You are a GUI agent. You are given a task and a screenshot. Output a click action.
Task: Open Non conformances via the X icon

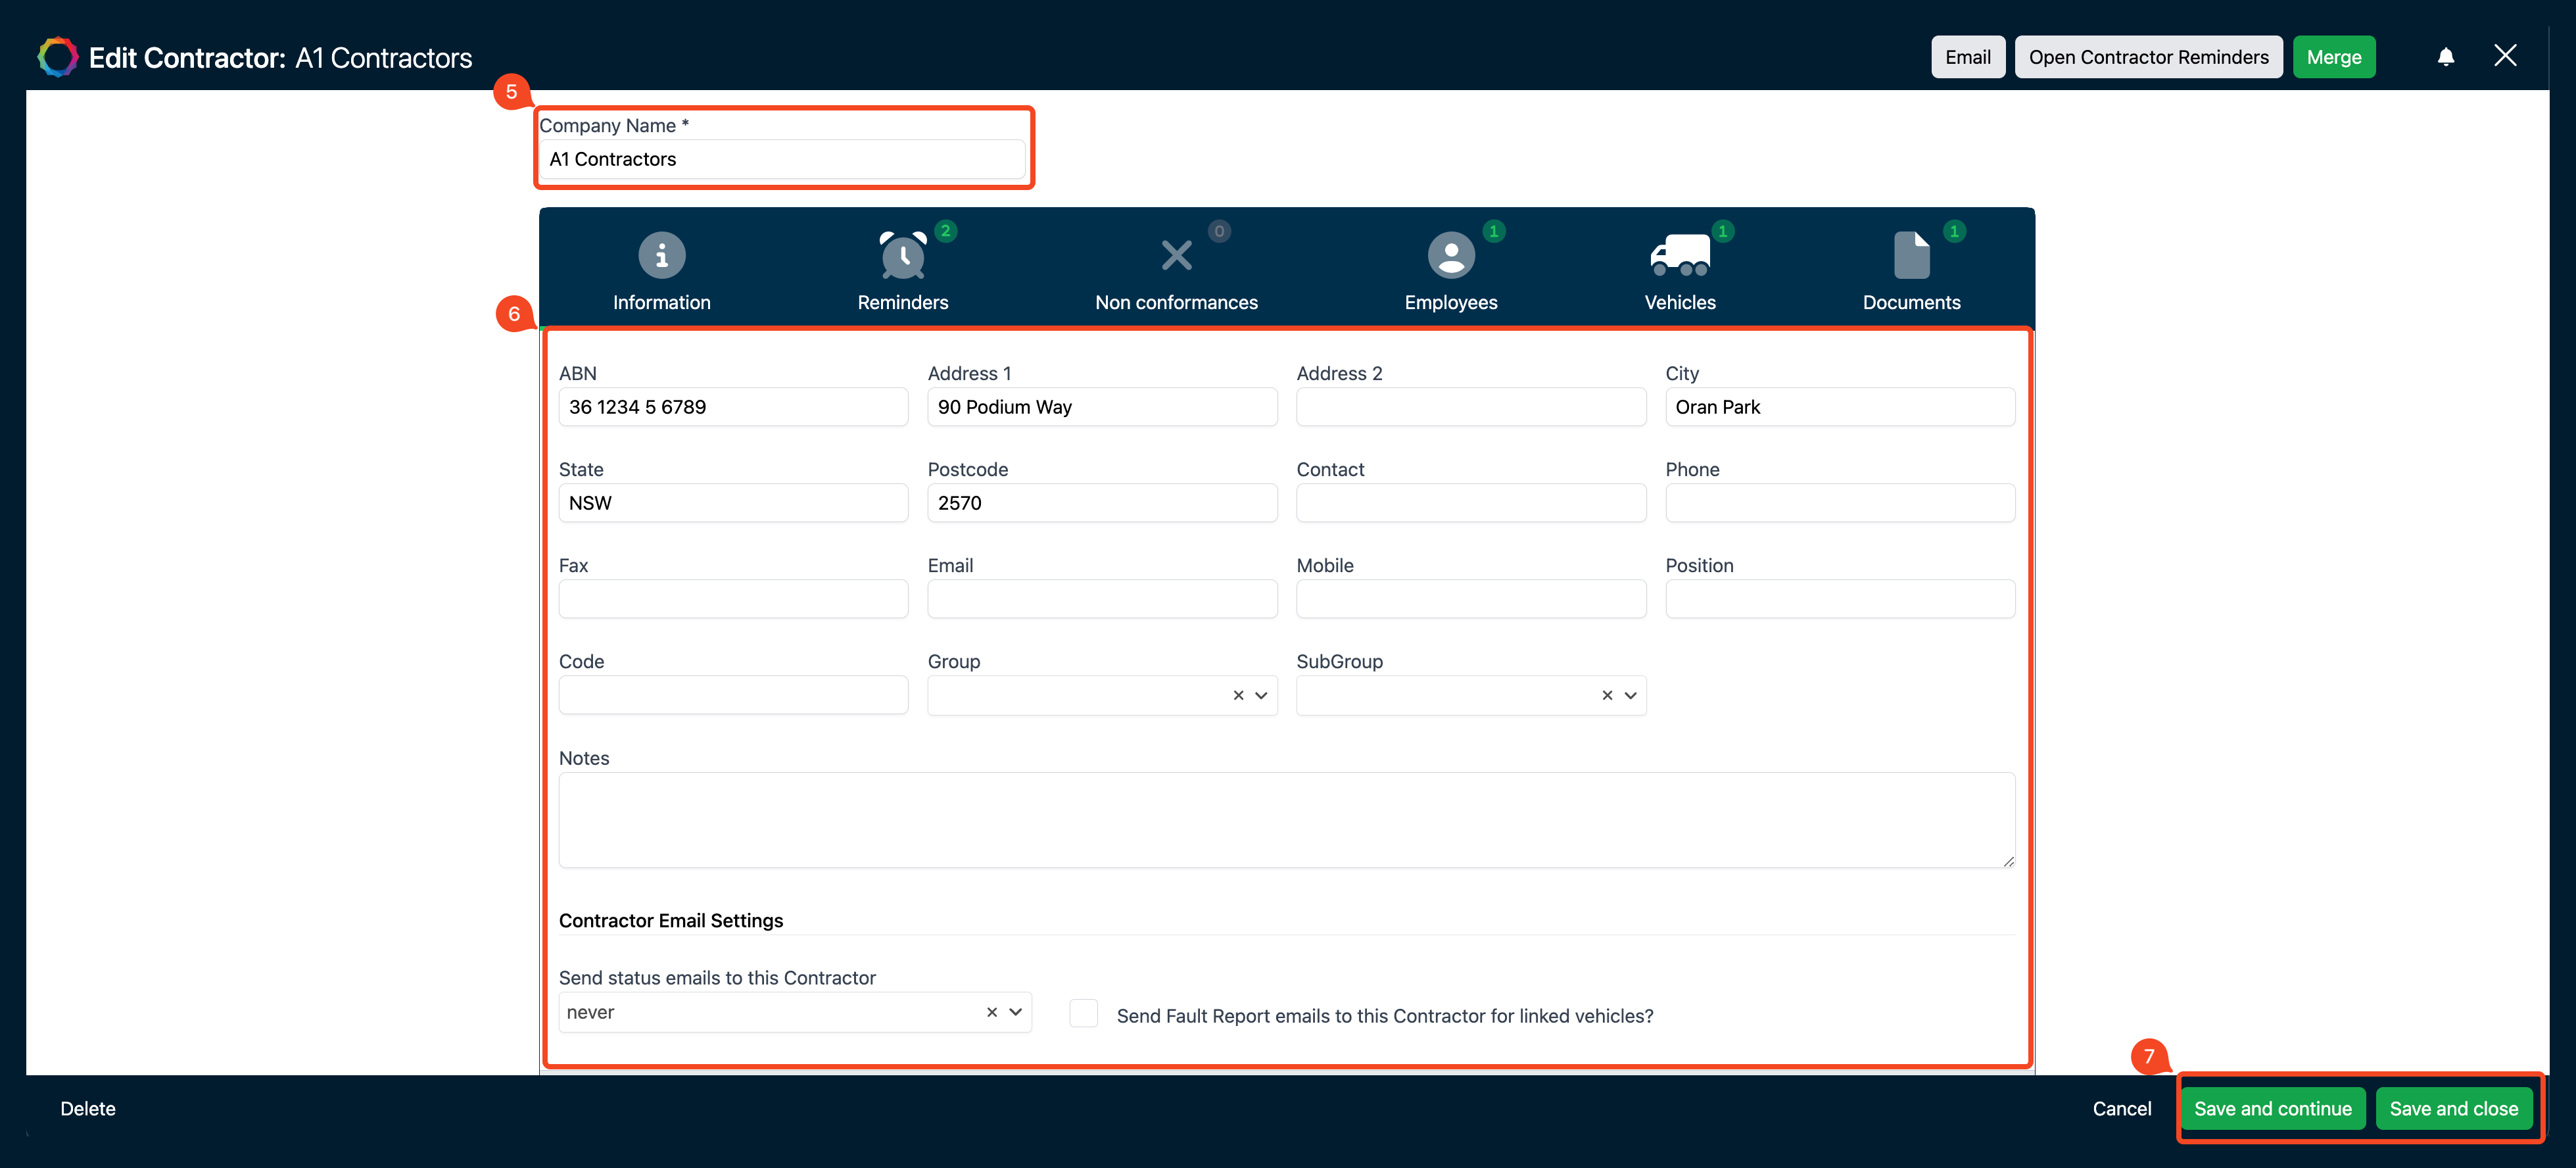(1176, 255)
